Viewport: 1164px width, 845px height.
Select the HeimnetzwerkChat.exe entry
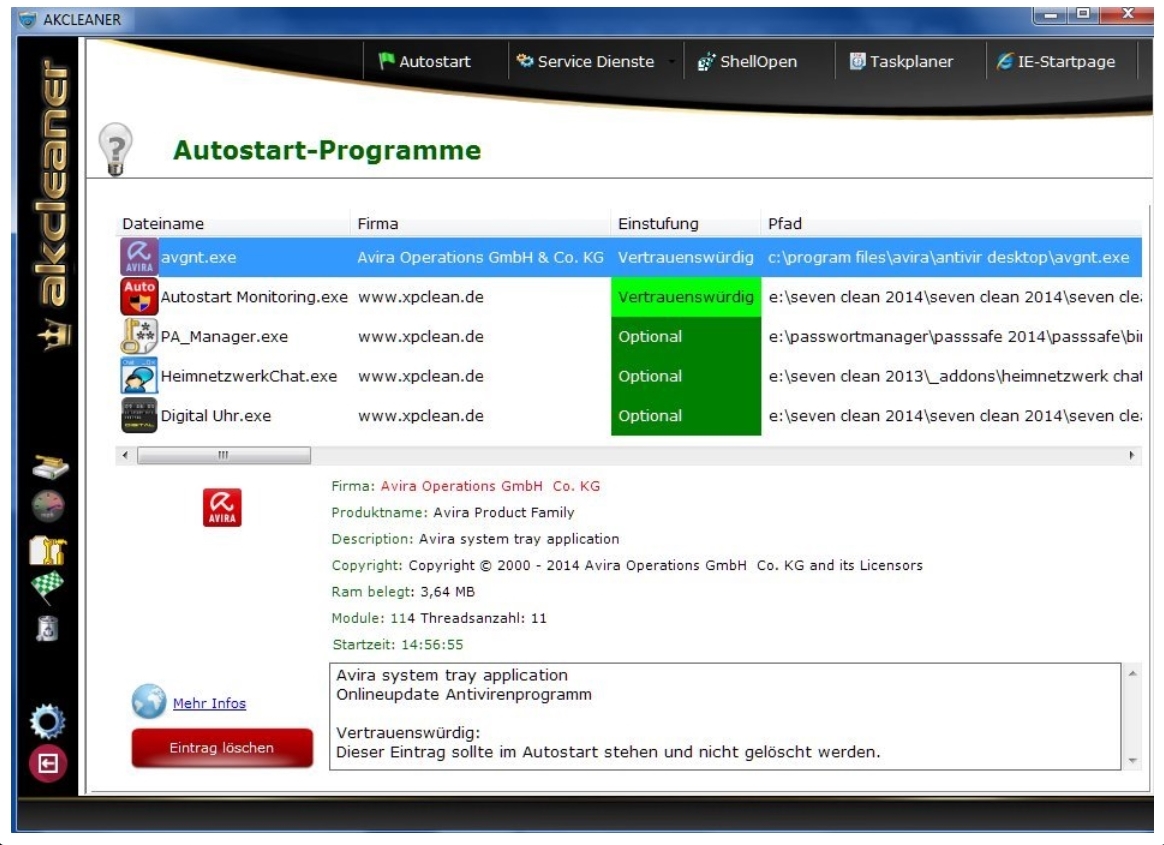249,376
